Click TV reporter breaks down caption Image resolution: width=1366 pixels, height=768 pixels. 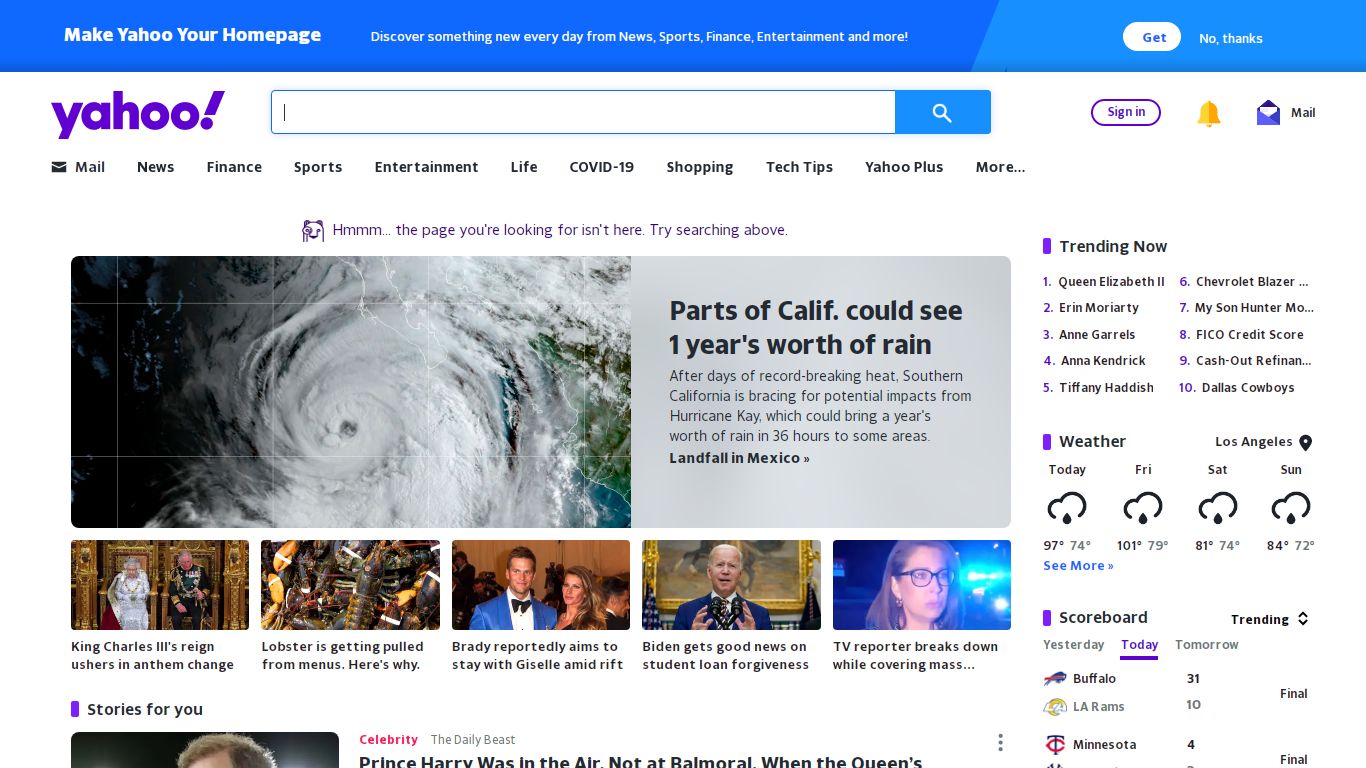pos(915,656)
